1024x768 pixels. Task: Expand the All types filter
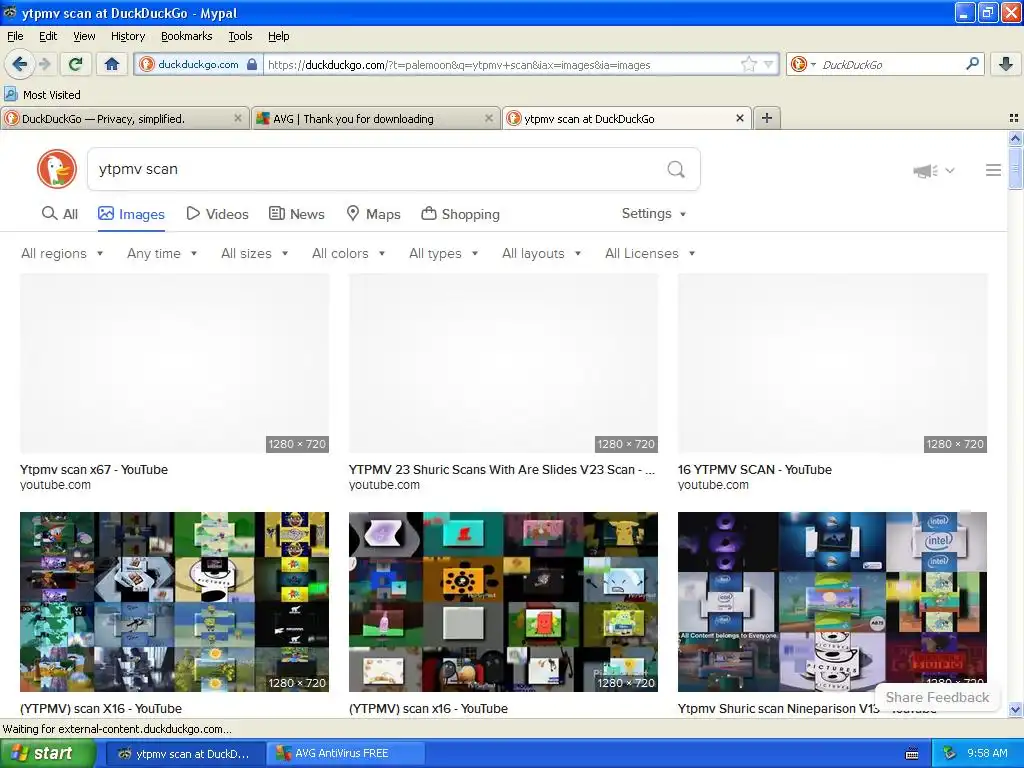point(443,253)
